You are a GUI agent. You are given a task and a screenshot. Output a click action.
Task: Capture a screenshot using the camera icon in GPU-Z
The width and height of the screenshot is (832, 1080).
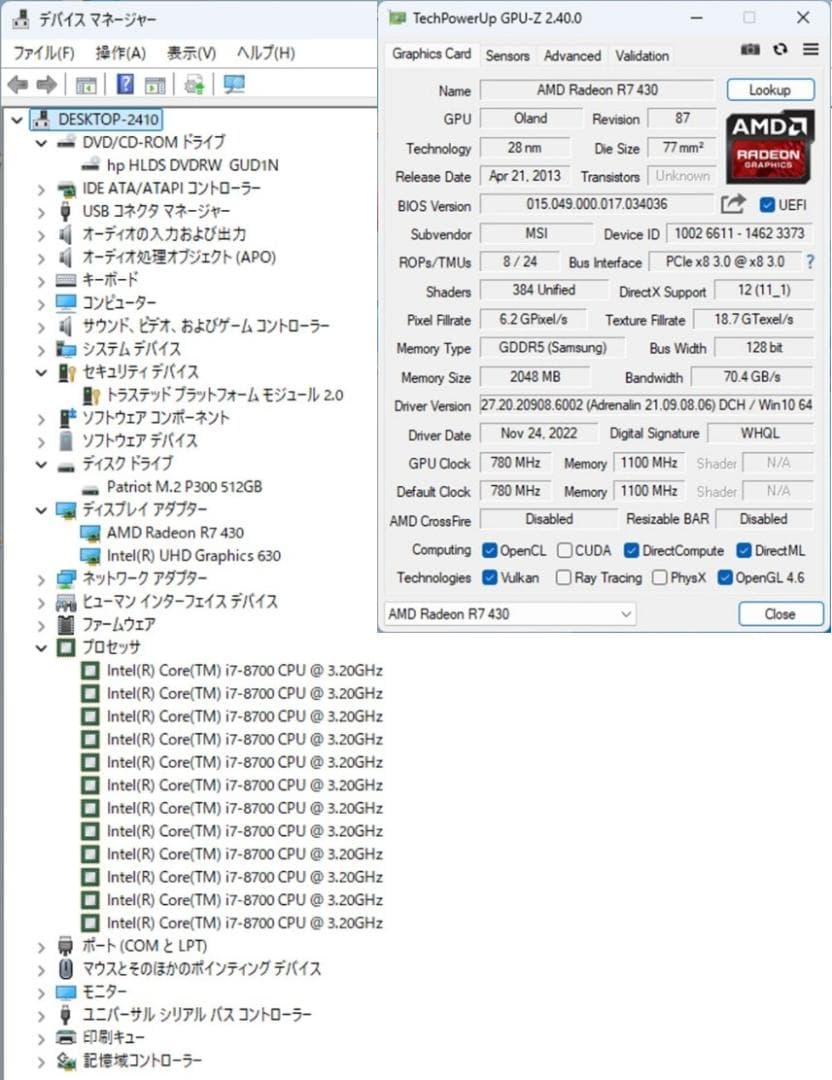pos(750,49)
